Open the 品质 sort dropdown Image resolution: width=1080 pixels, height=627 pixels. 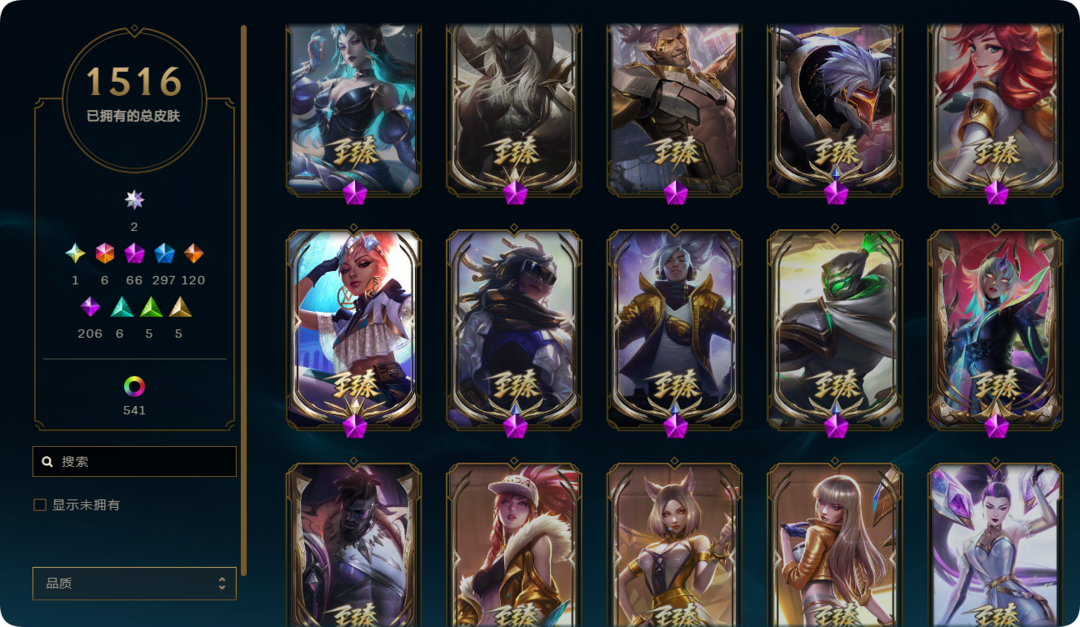tap(134, 584)
